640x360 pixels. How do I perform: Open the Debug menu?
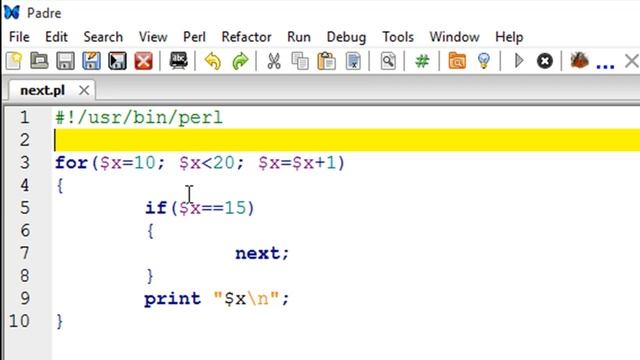click(x=346, y=37)
